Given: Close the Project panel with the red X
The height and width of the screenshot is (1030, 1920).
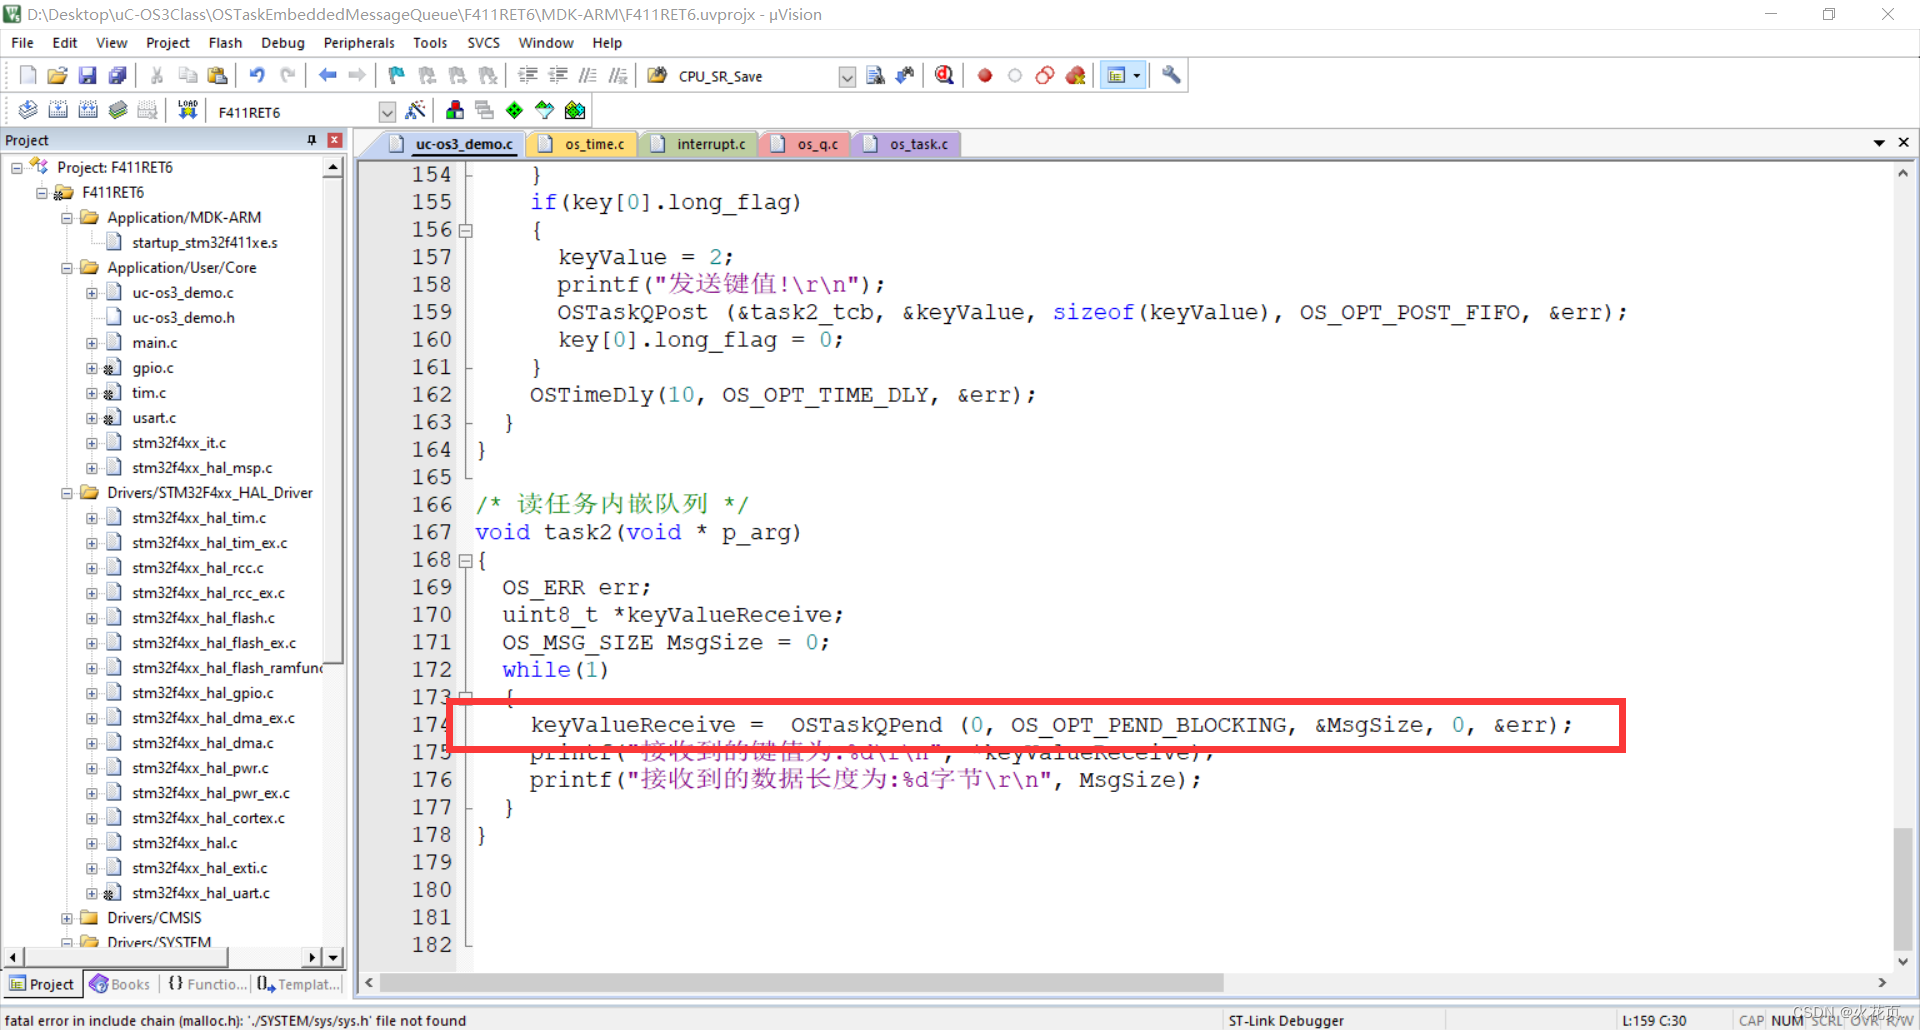Looking at the screenshot, I should tap(335, 141).
